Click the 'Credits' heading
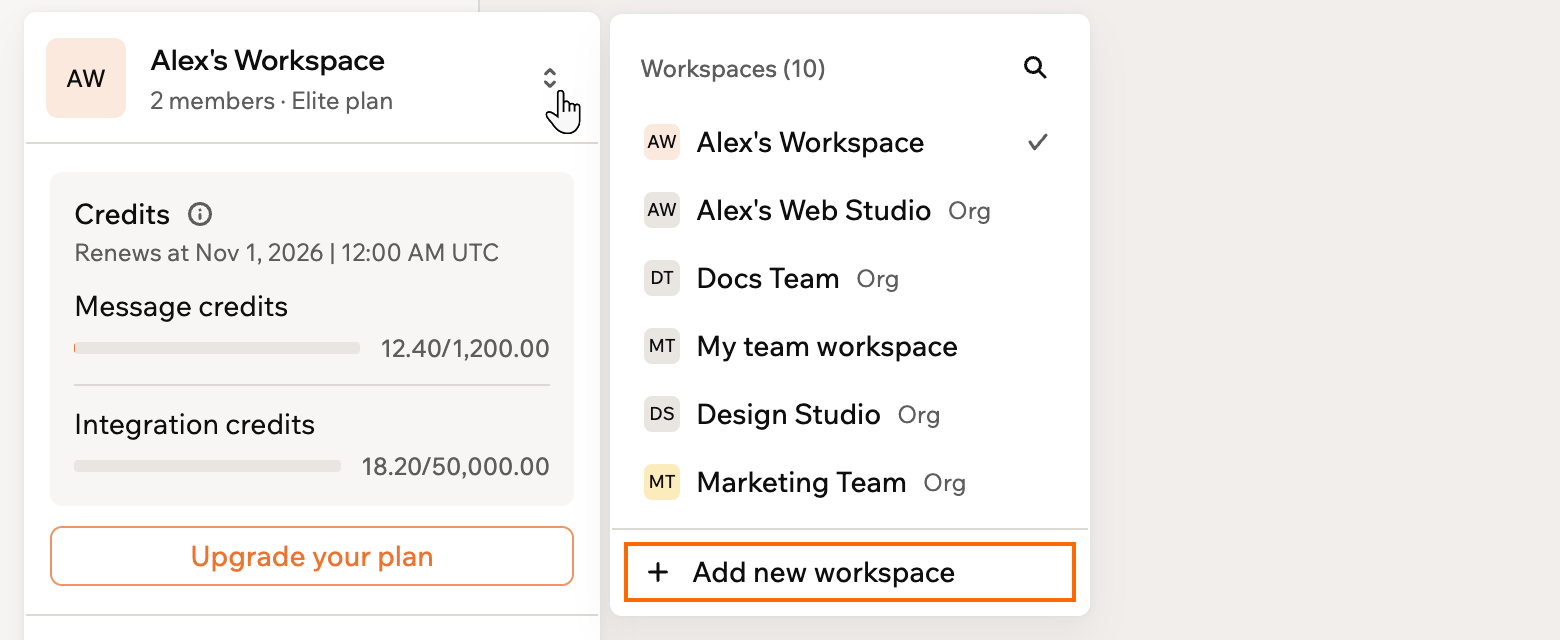The height and width of the screenshot is (640, 1560). coord(122,214)
